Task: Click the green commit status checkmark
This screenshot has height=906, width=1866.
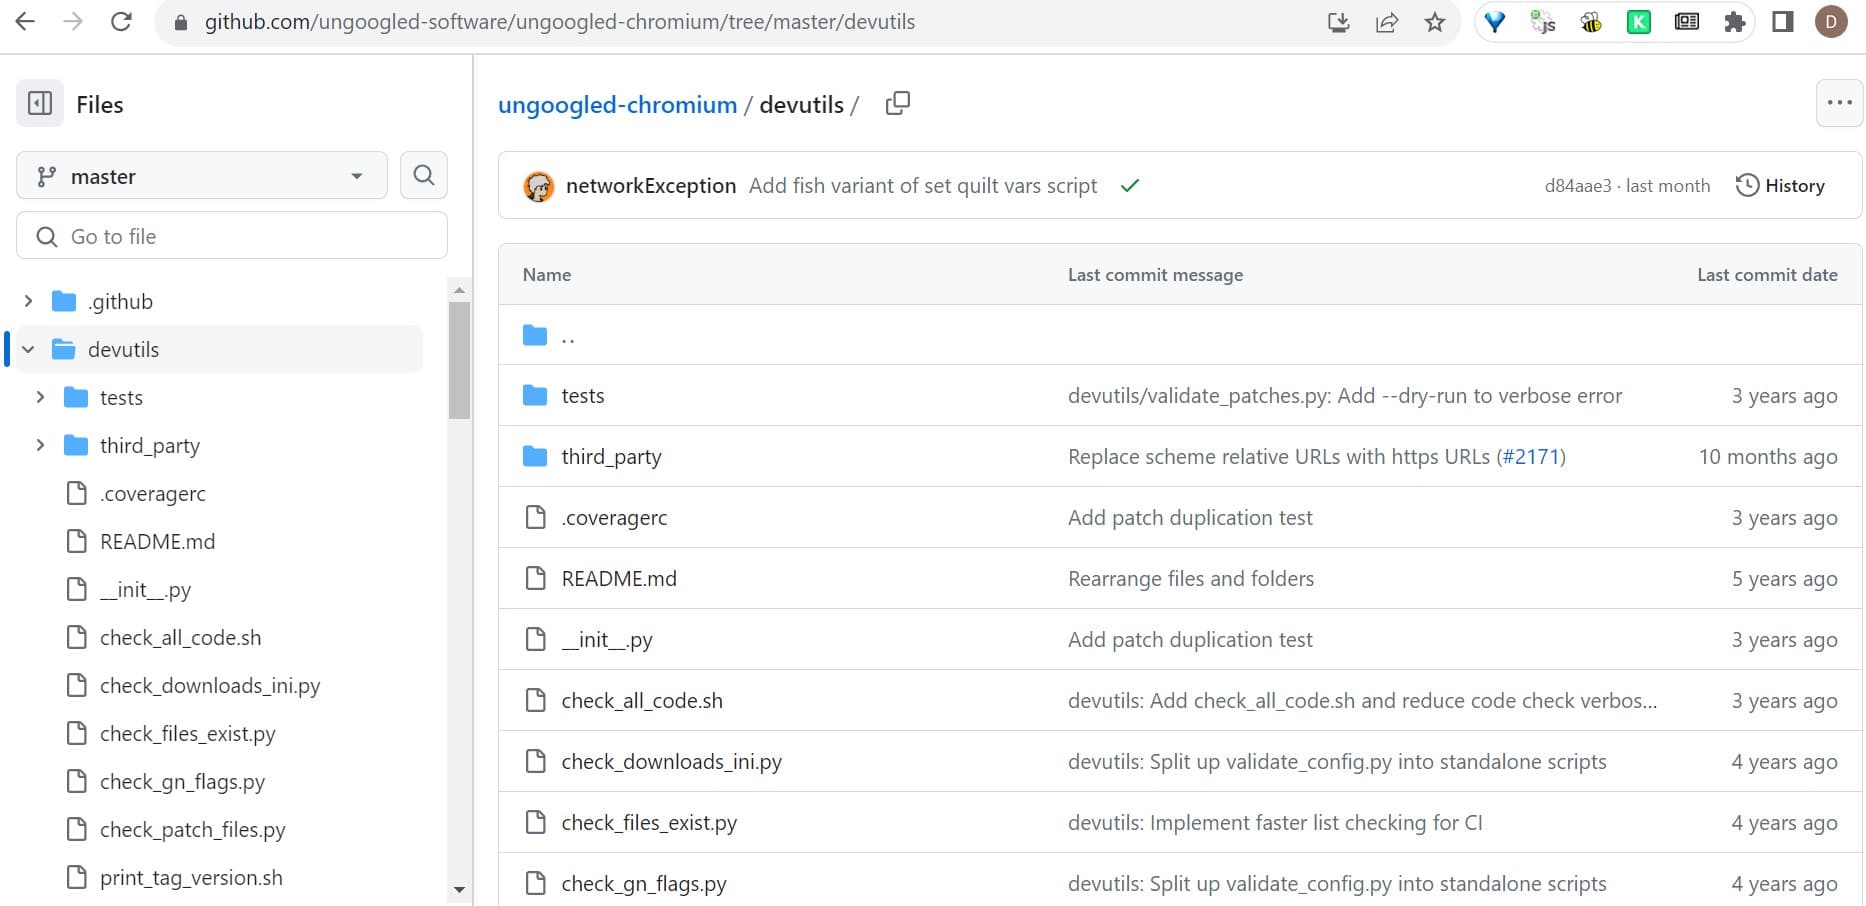Action: (x=1130, y=186)
